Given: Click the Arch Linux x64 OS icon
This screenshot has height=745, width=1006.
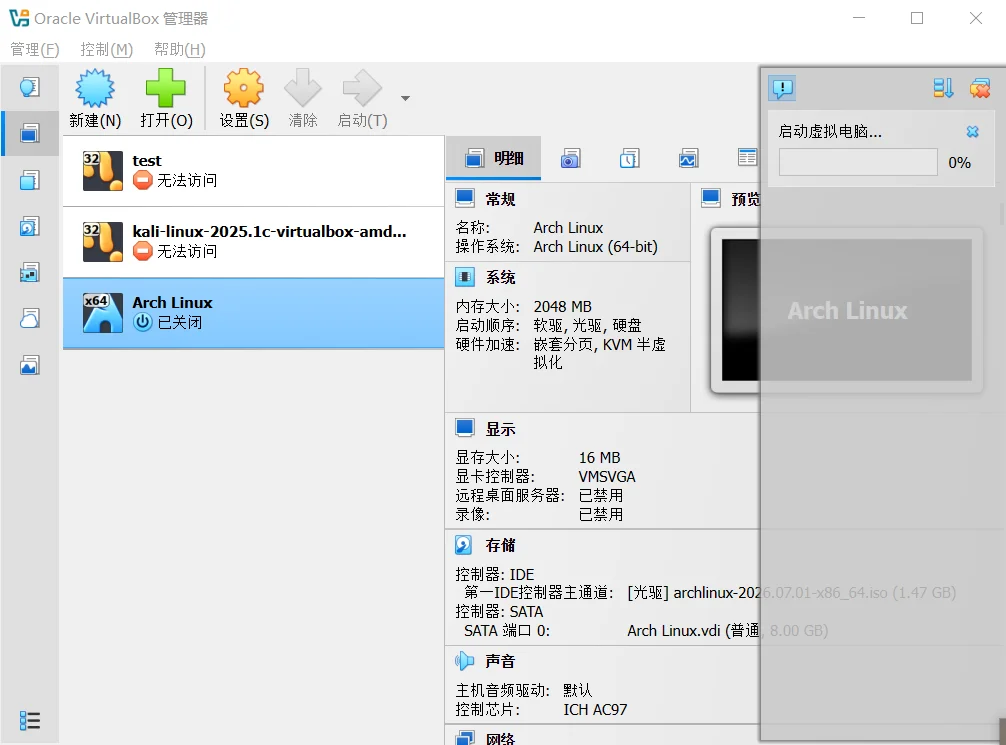Looking at the screenshot, I should 103,313.
